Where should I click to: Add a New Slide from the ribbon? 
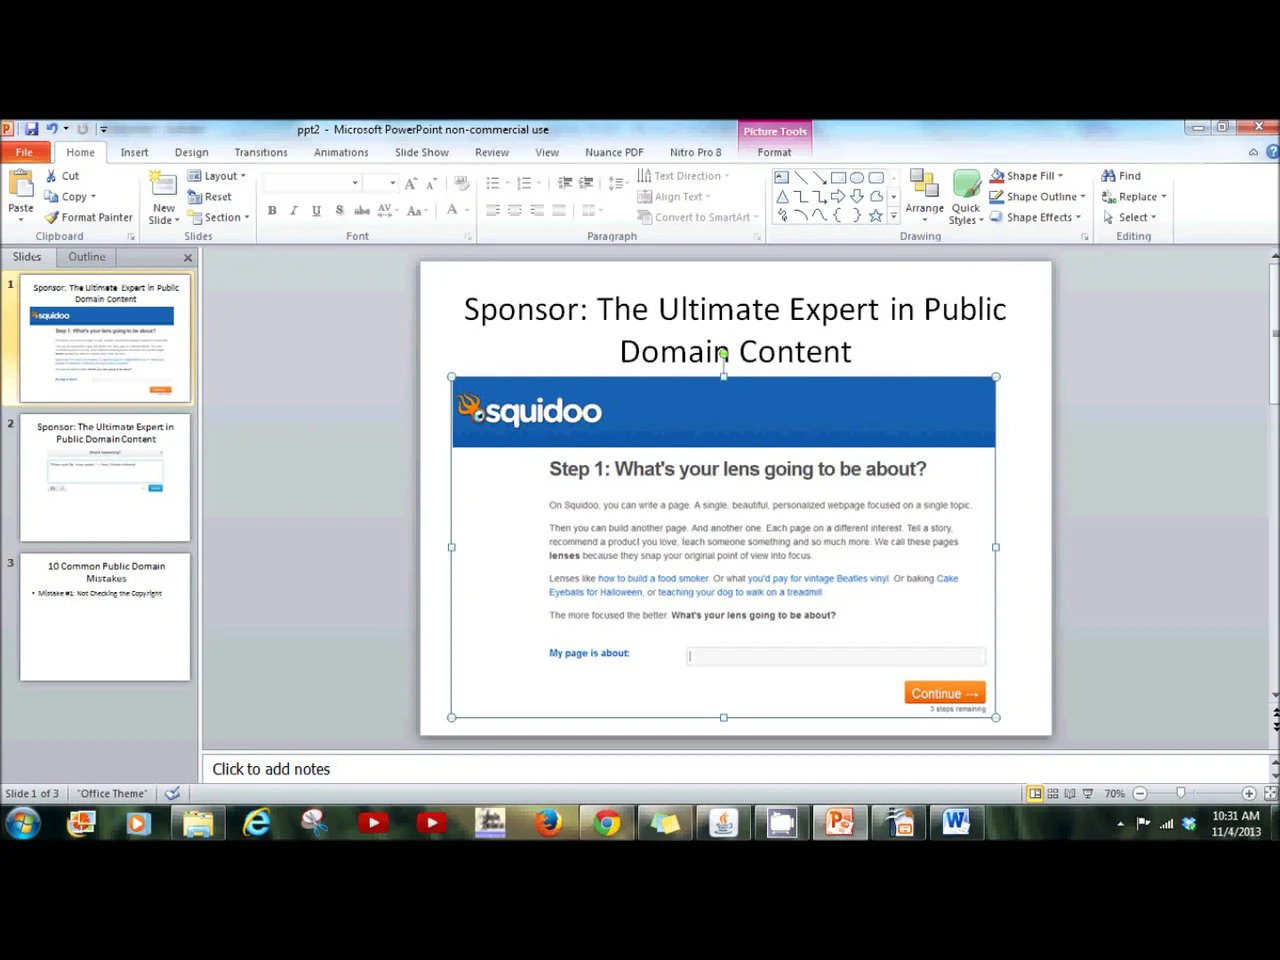click(163, 197)
